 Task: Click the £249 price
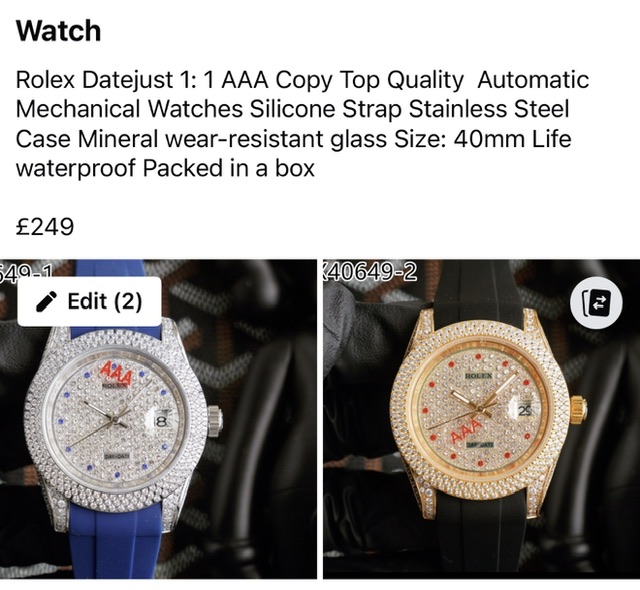tap(45, 226)
